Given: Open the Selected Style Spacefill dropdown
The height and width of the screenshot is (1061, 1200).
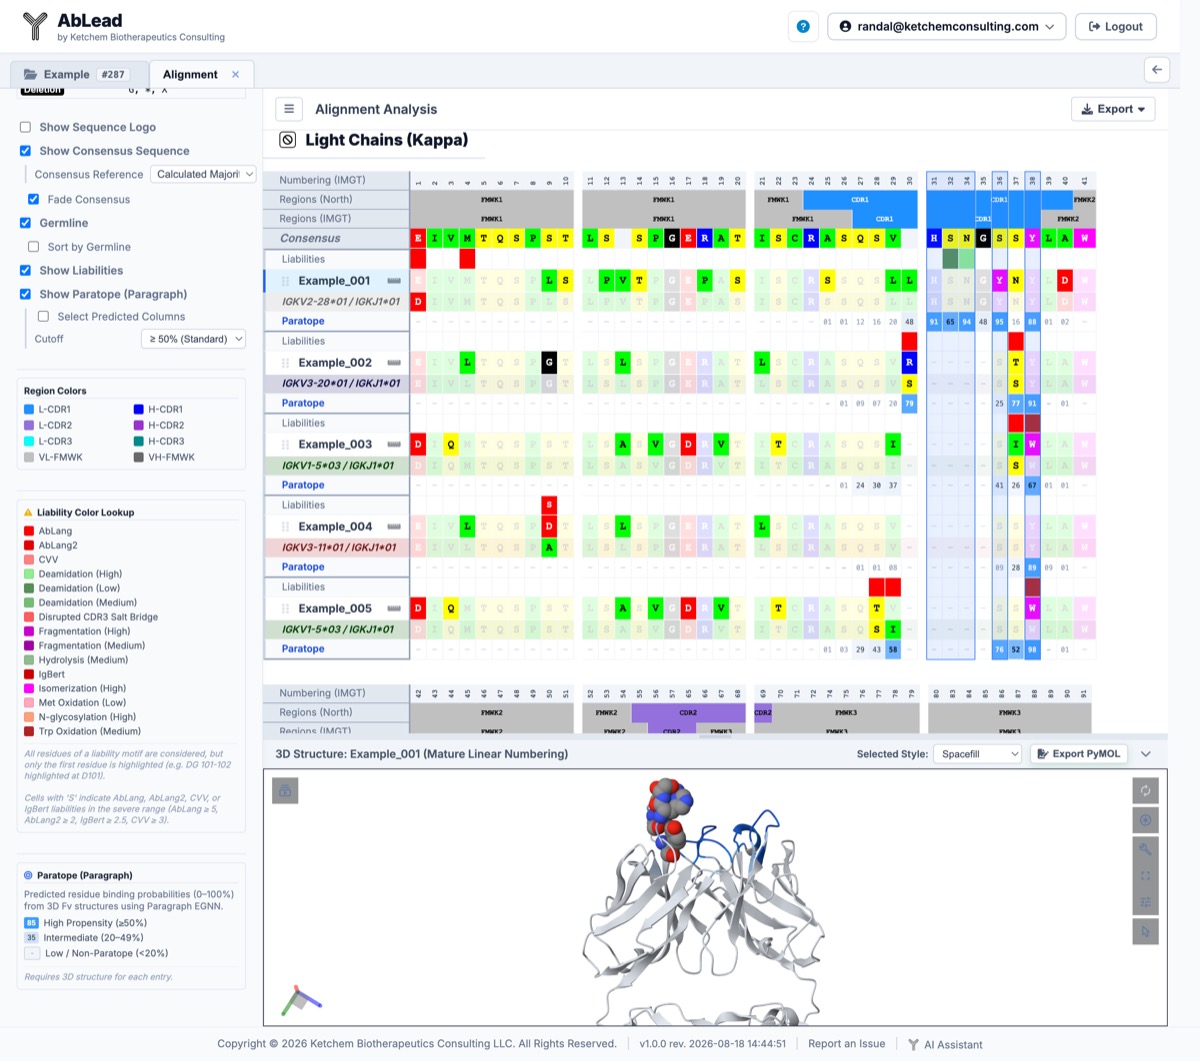Looking at the screenshot, I should (x=978, y=754).
